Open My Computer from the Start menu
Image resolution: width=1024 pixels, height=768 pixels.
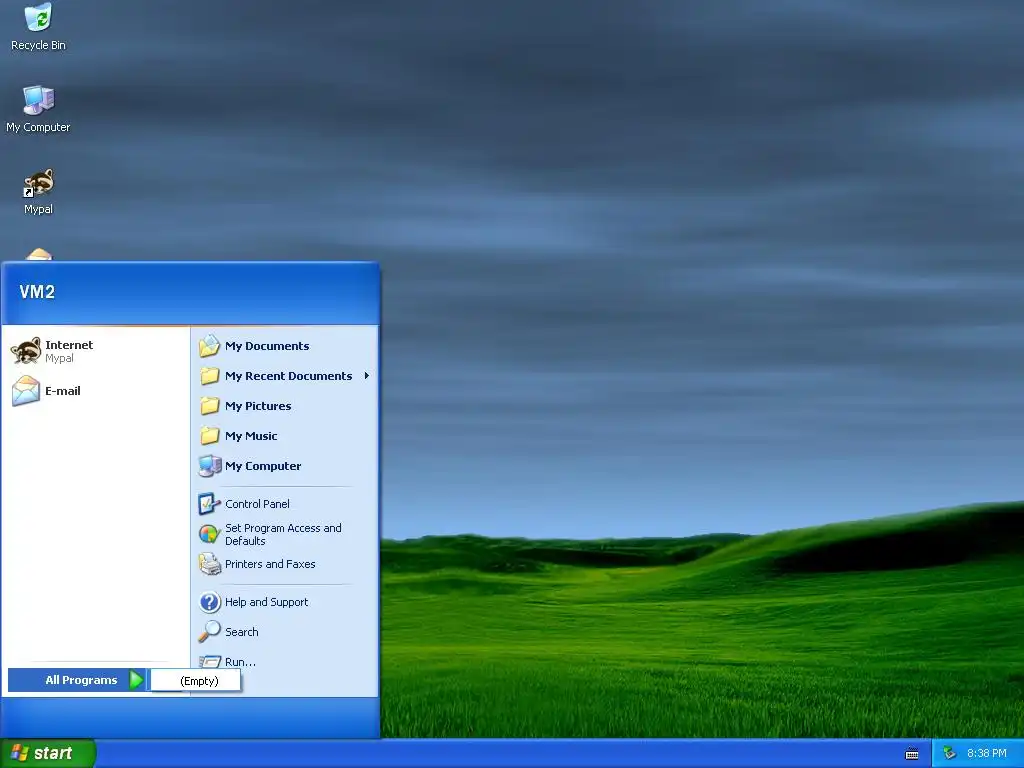tap(285, 466)
